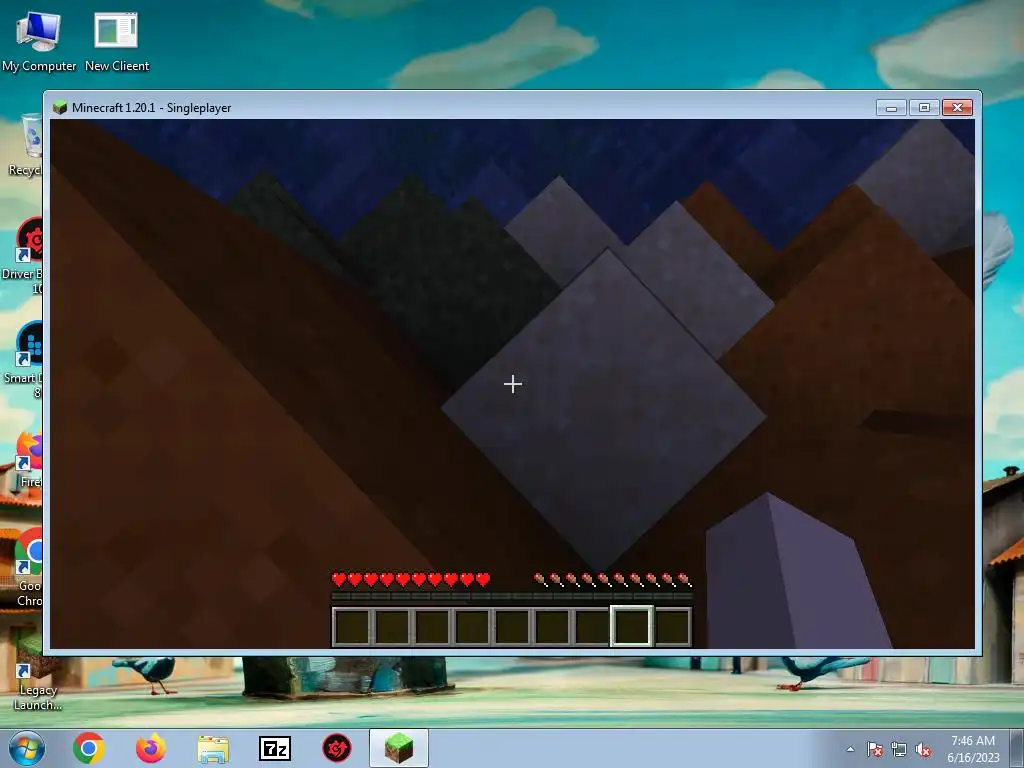This screenshot has width=1024, height=768.
Task: Open 7-Zip from the taskbar
Action: tap(275, 748)
